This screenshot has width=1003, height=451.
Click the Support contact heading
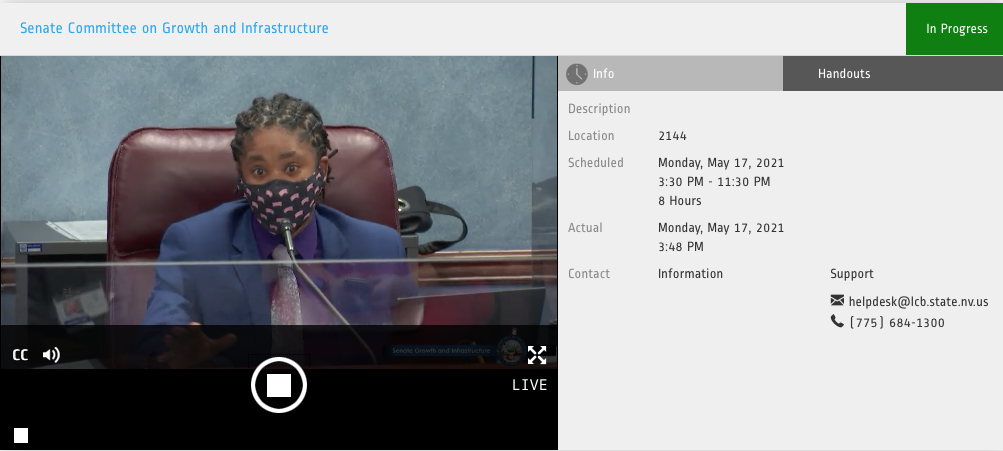coord(852,274)
